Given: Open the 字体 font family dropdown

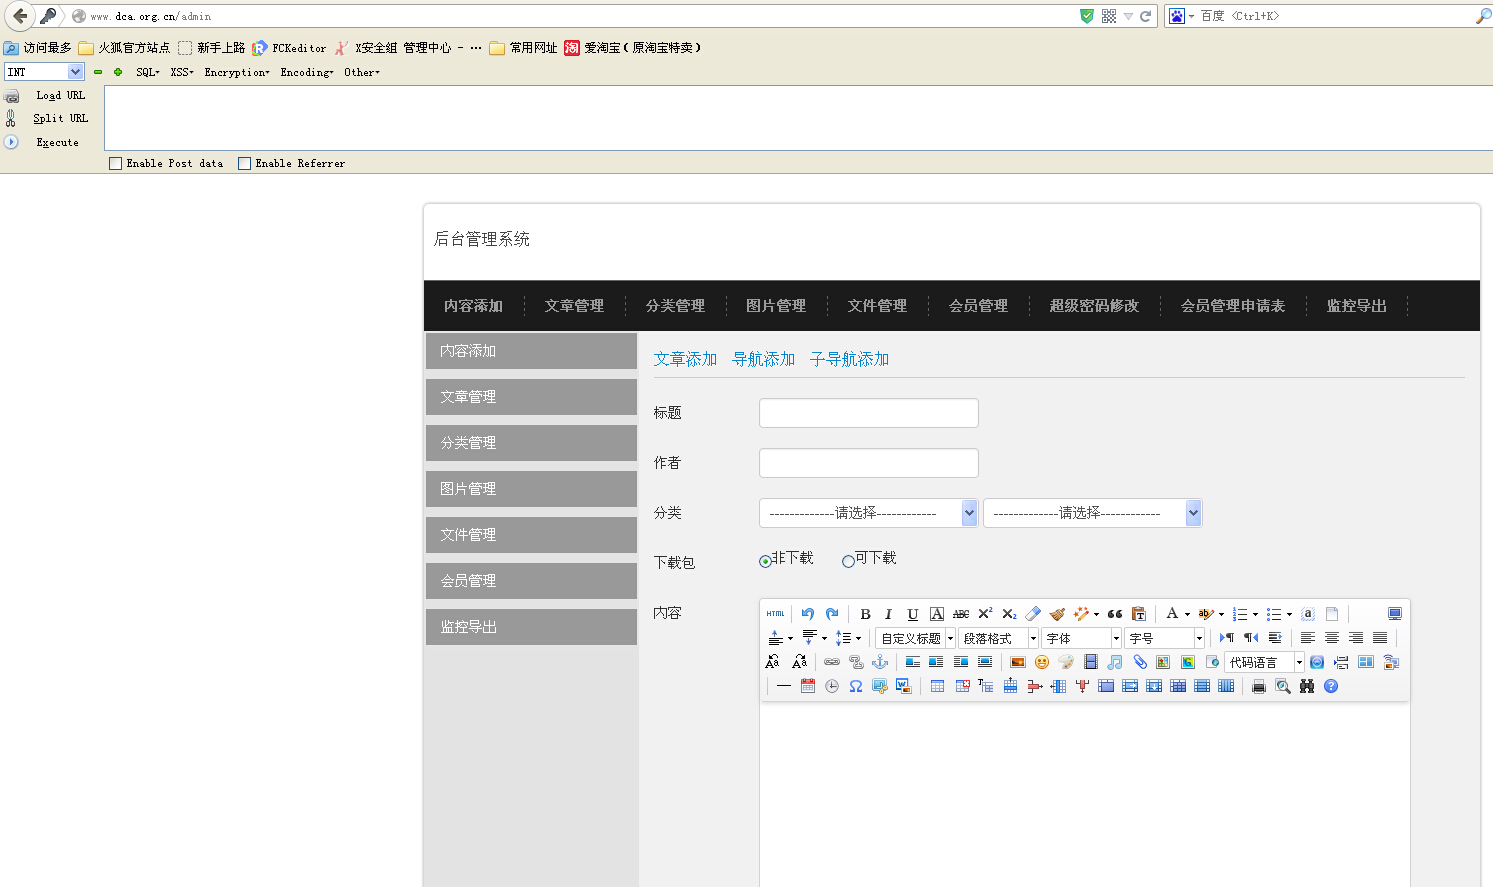Looking at the screenshot, I should (1081, 638).
